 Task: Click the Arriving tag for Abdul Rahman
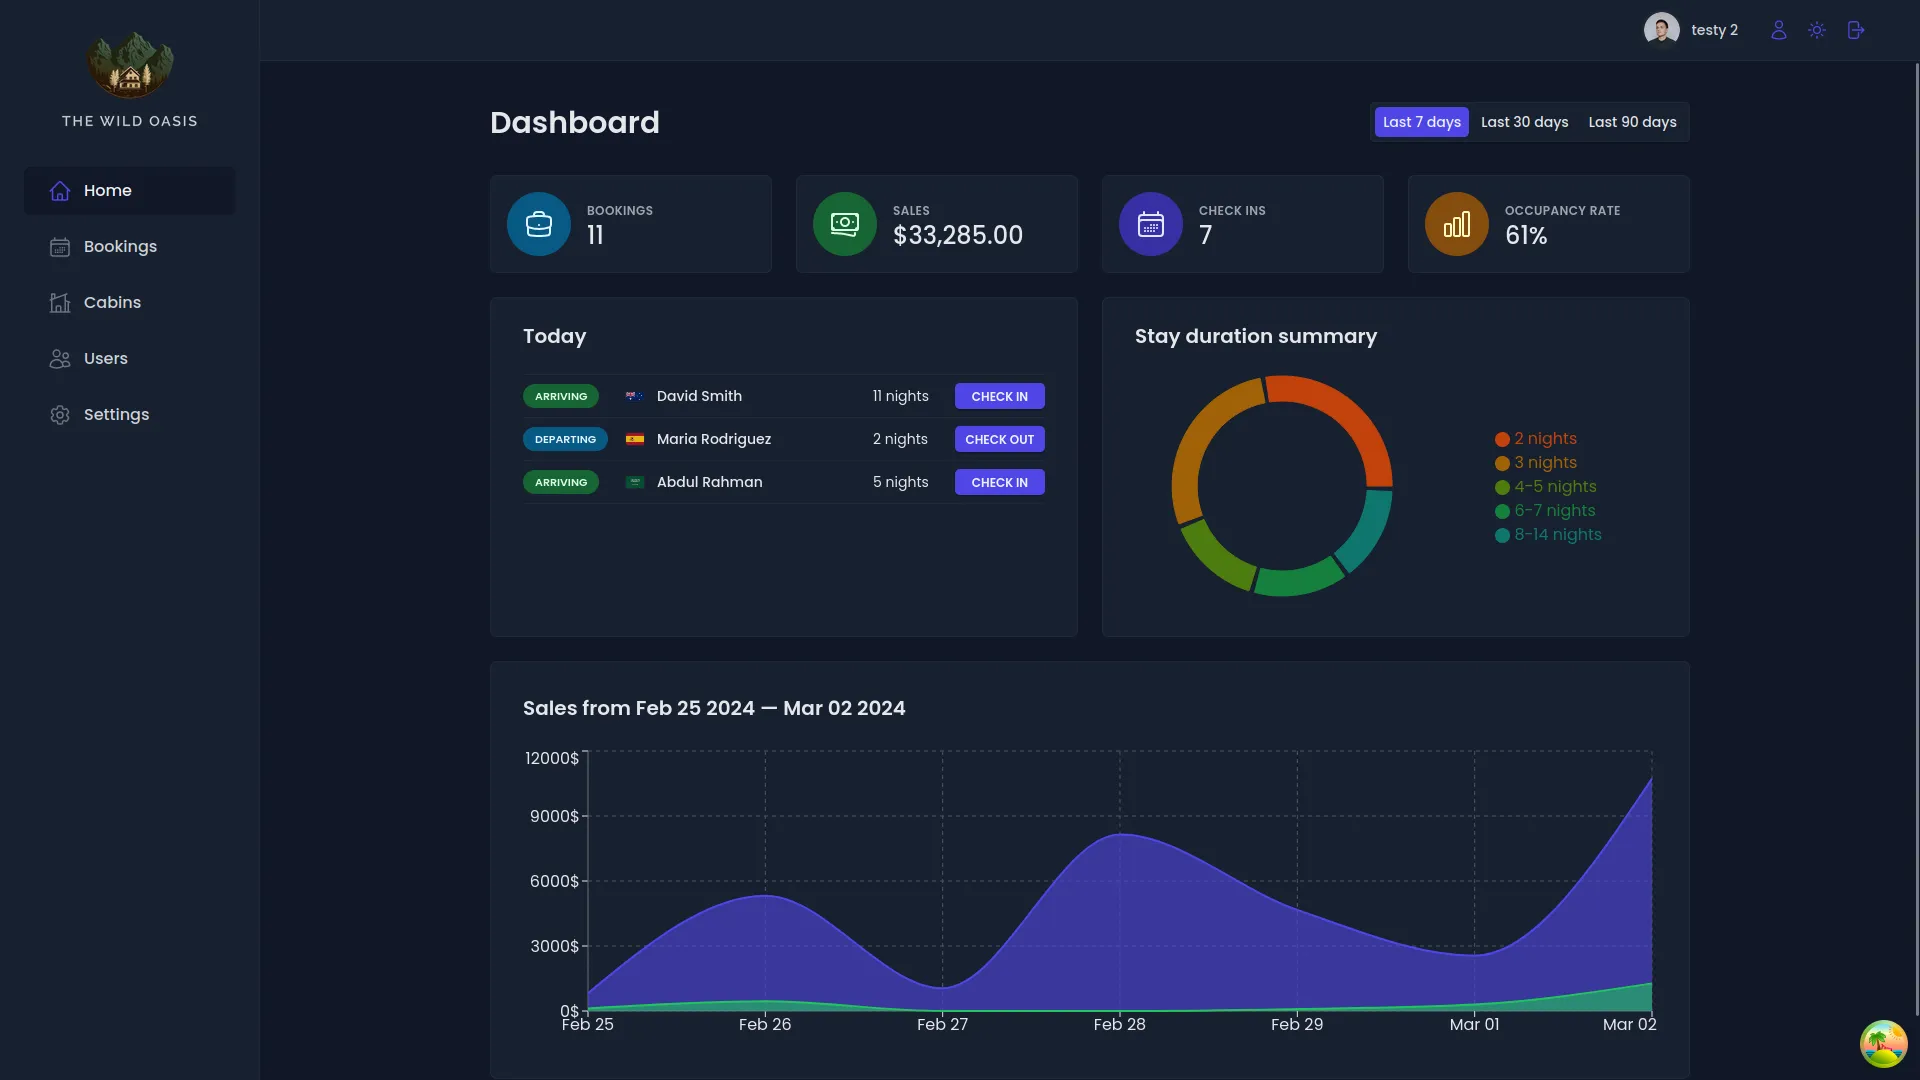coord(561,482)
